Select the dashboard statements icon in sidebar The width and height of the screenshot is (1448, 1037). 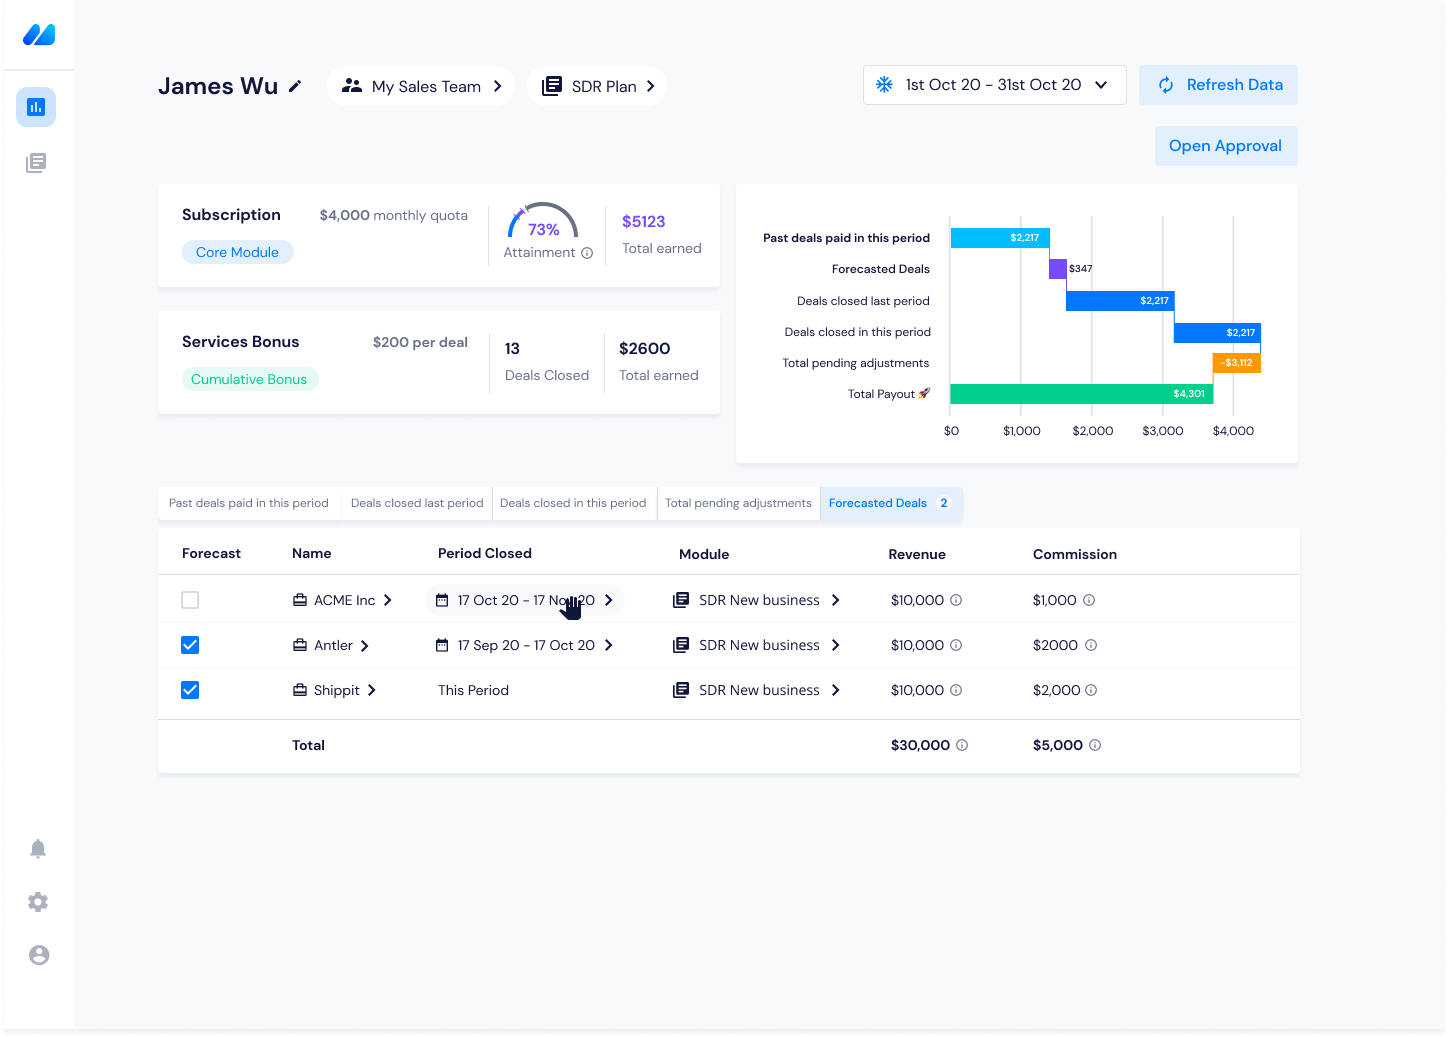point(36,107)
